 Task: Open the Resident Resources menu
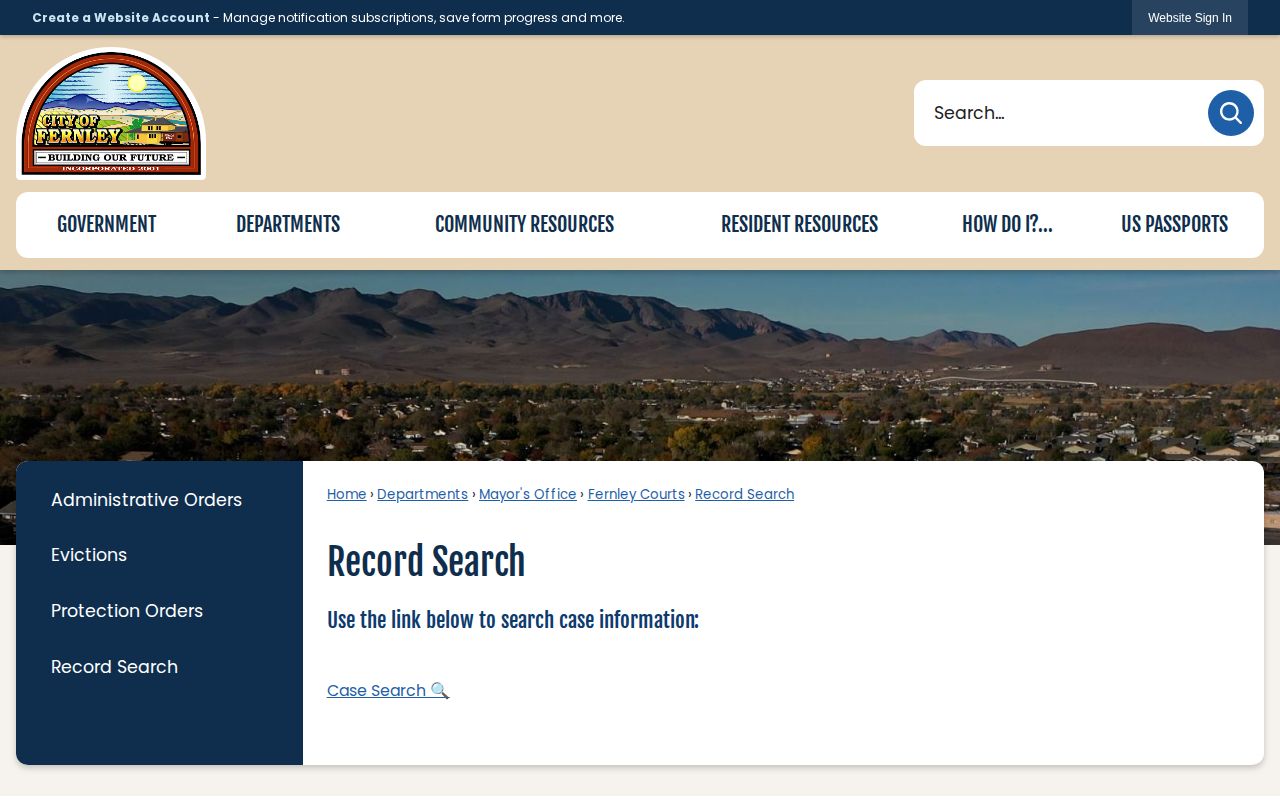[799, 225]
